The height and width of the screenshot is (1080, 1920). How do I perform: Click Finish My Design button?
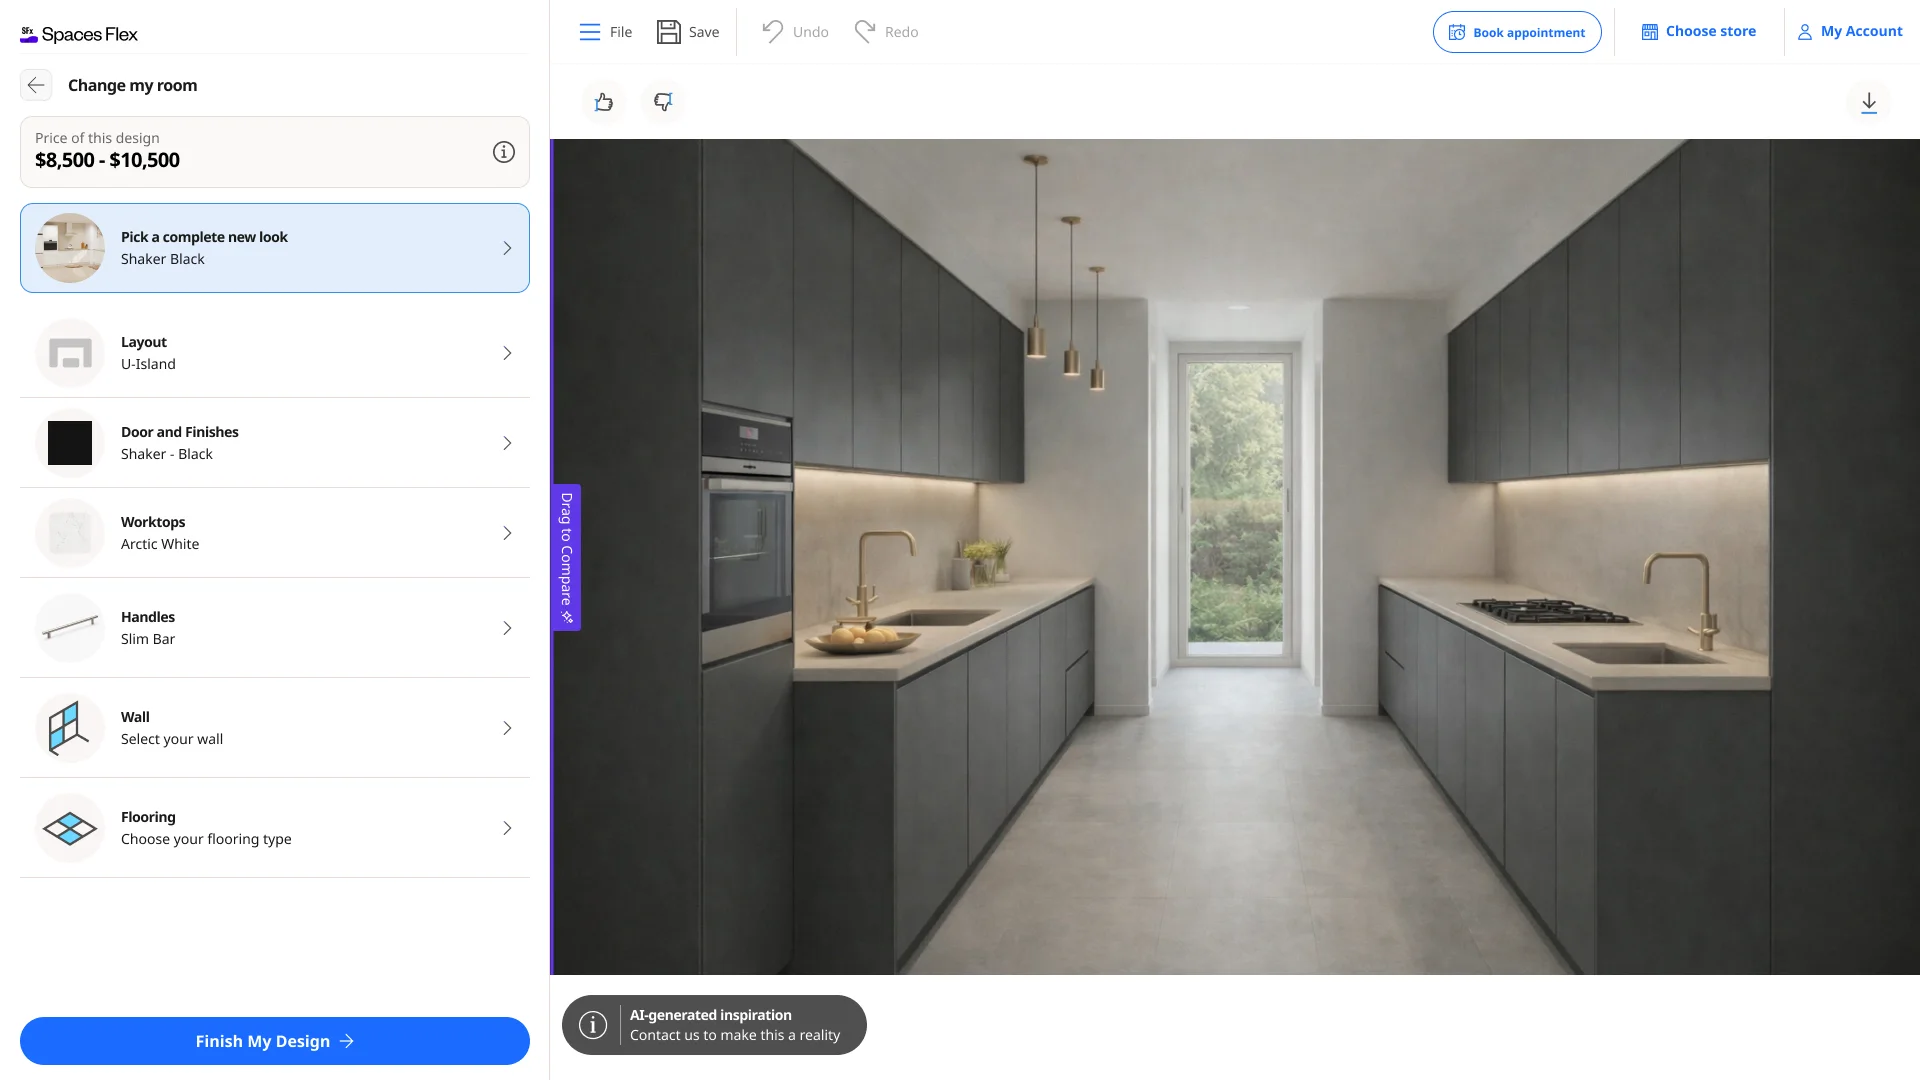(x=275, y=1041)
